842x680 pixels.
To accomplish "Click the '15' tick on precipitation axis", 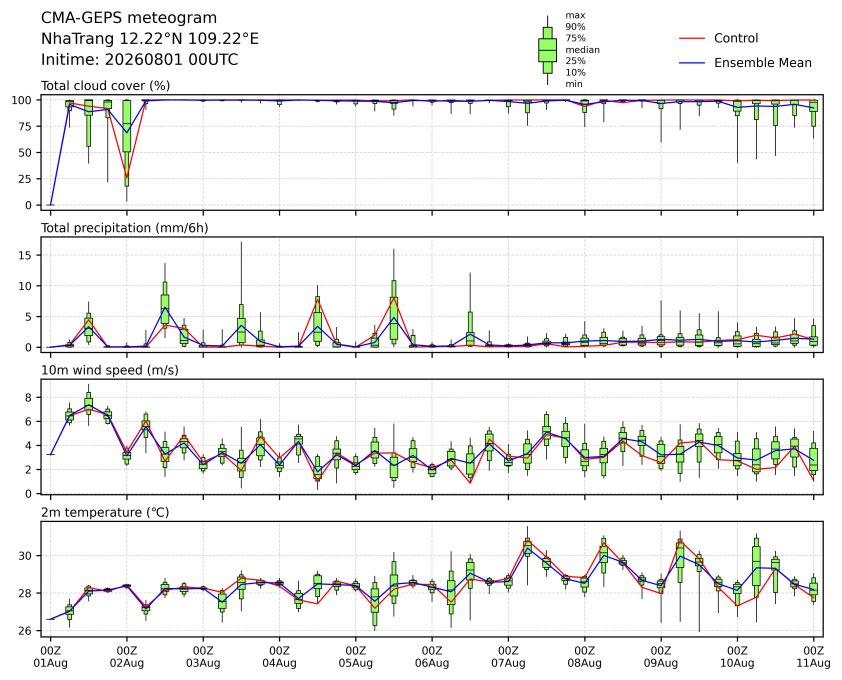I will [26, 256].
